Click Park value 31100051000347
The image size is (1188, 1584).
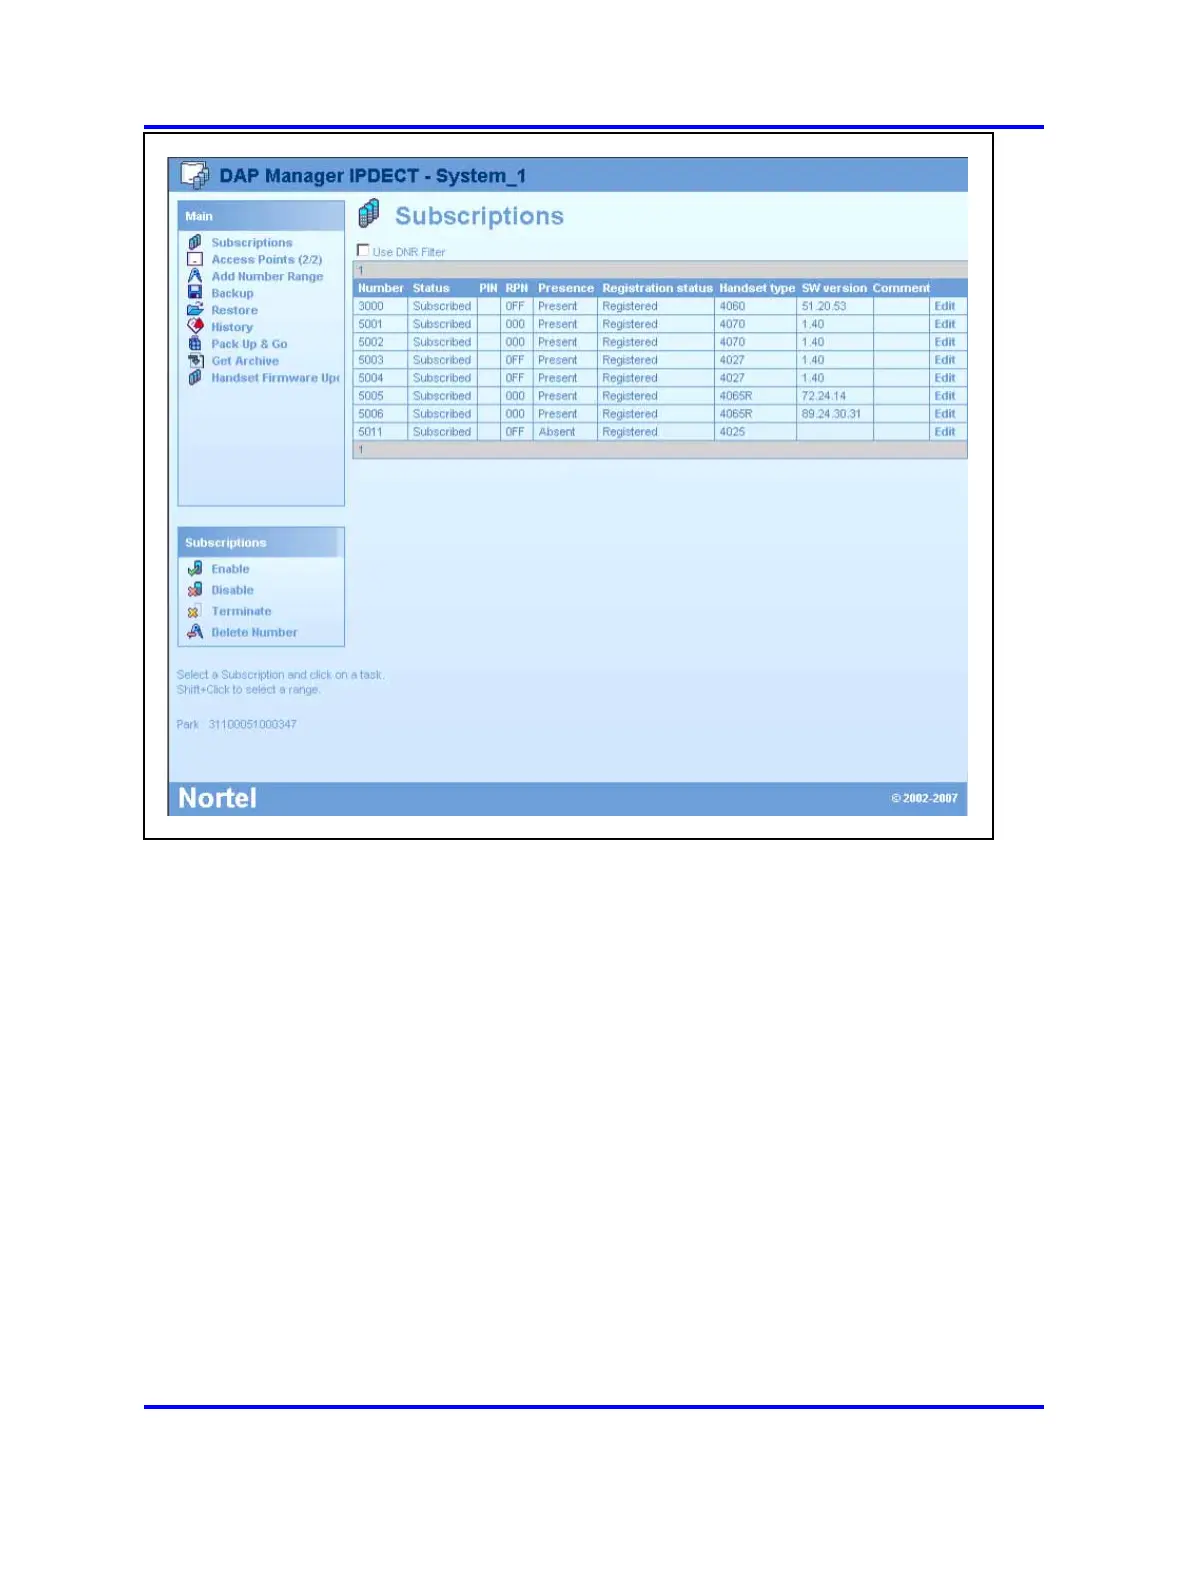click(x=252, y=724)
